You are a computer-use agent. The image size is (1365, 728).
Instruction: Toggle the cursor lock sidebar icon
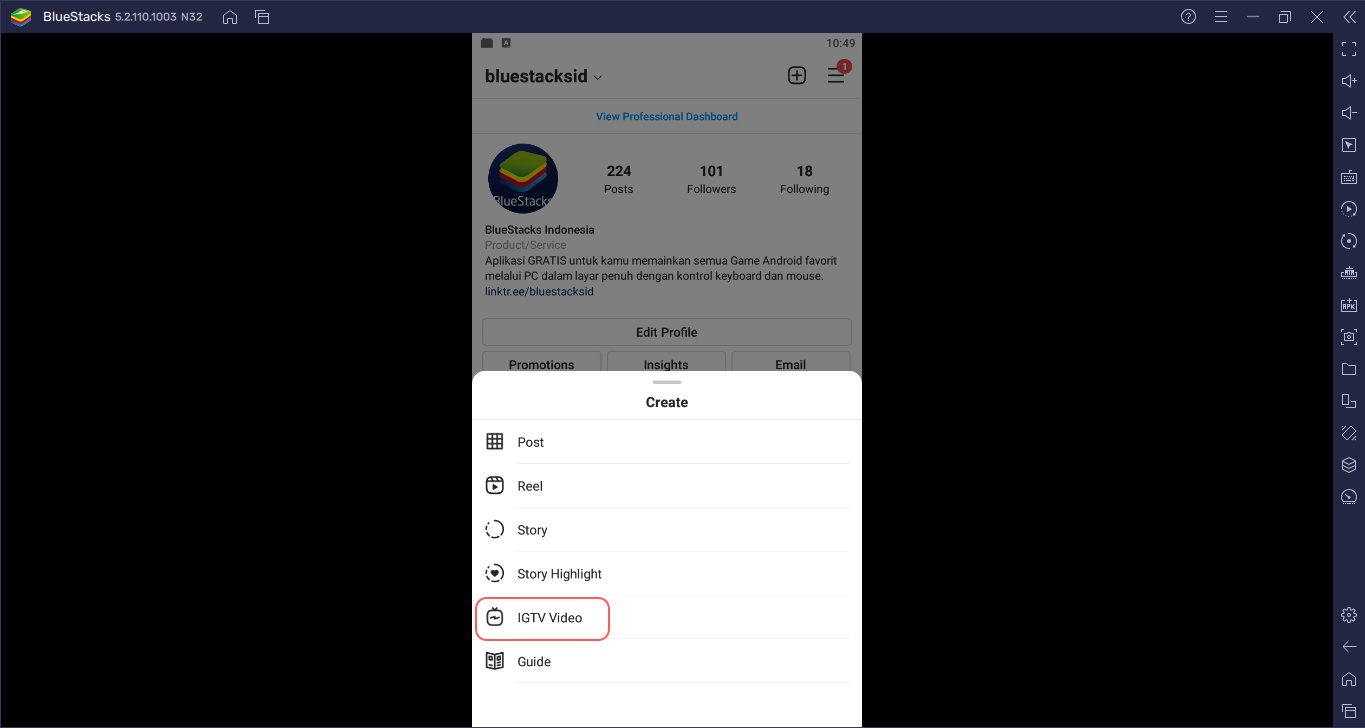1349,145
